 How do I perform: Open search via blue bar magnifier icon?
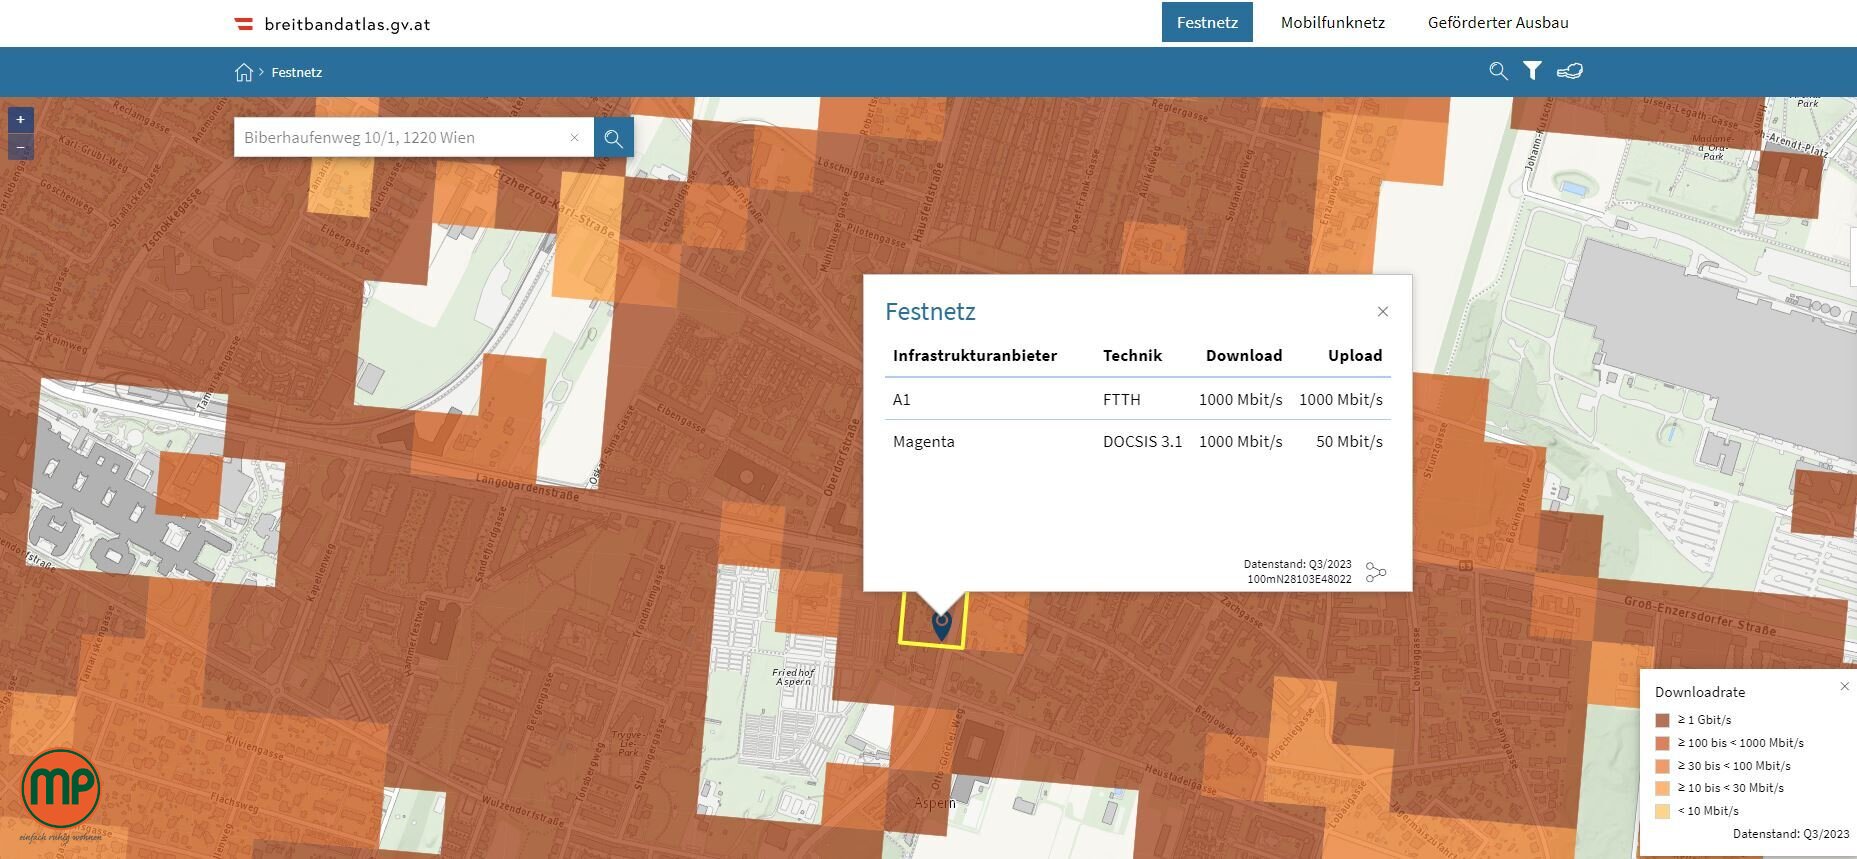[1497, 71]
